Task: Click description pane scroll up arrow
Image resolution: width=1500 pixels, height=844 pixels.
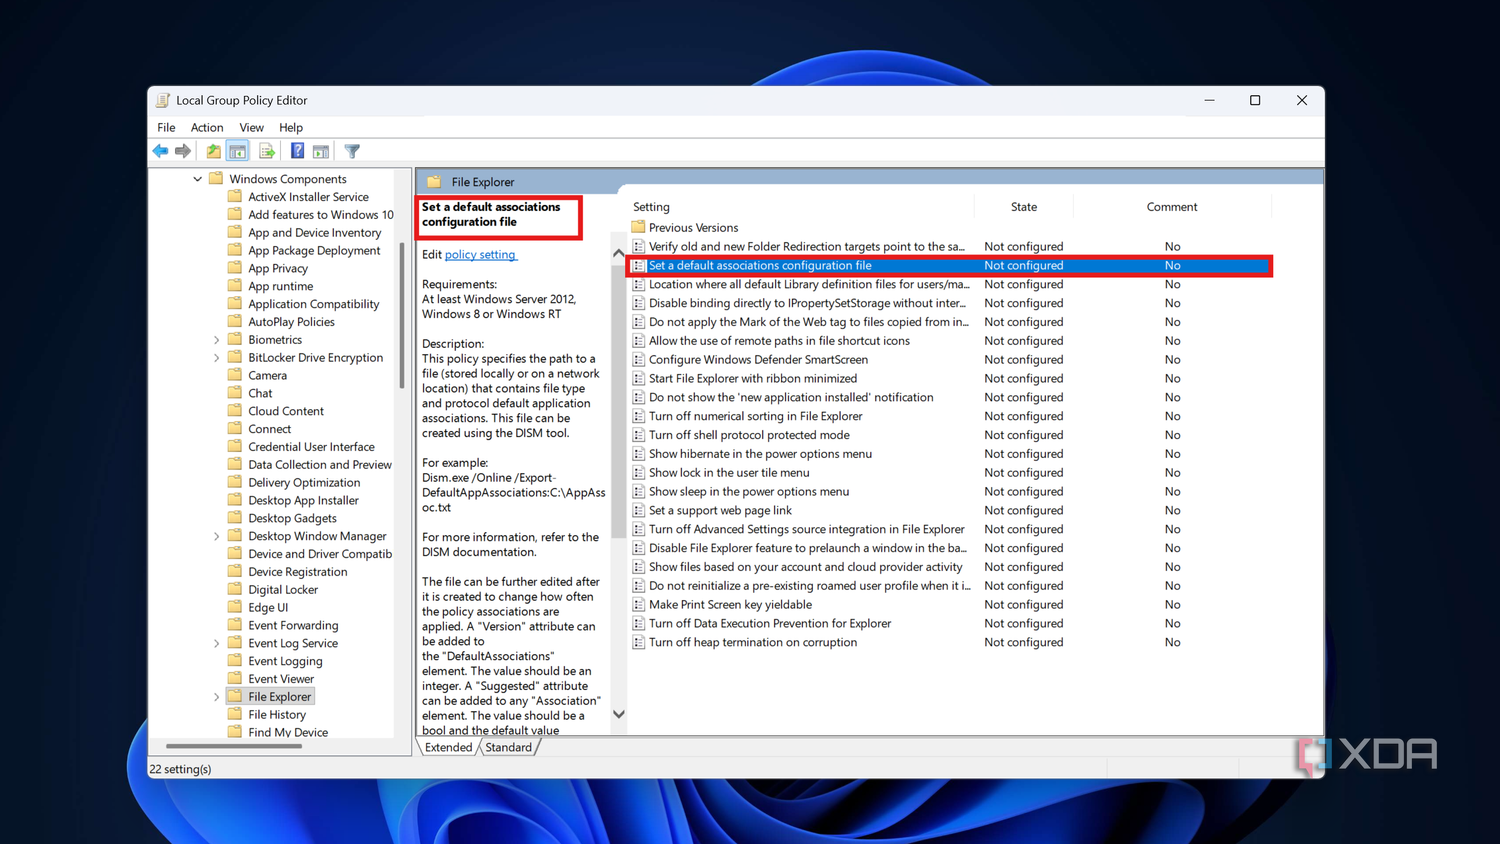Action: click(x=618, y=254)
